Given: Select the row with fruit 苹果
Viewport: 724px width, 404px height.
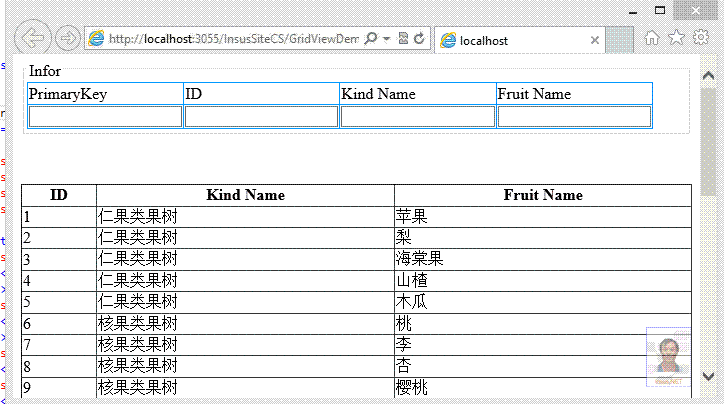Looking at the screenshot, I should [x=356, y=217].
